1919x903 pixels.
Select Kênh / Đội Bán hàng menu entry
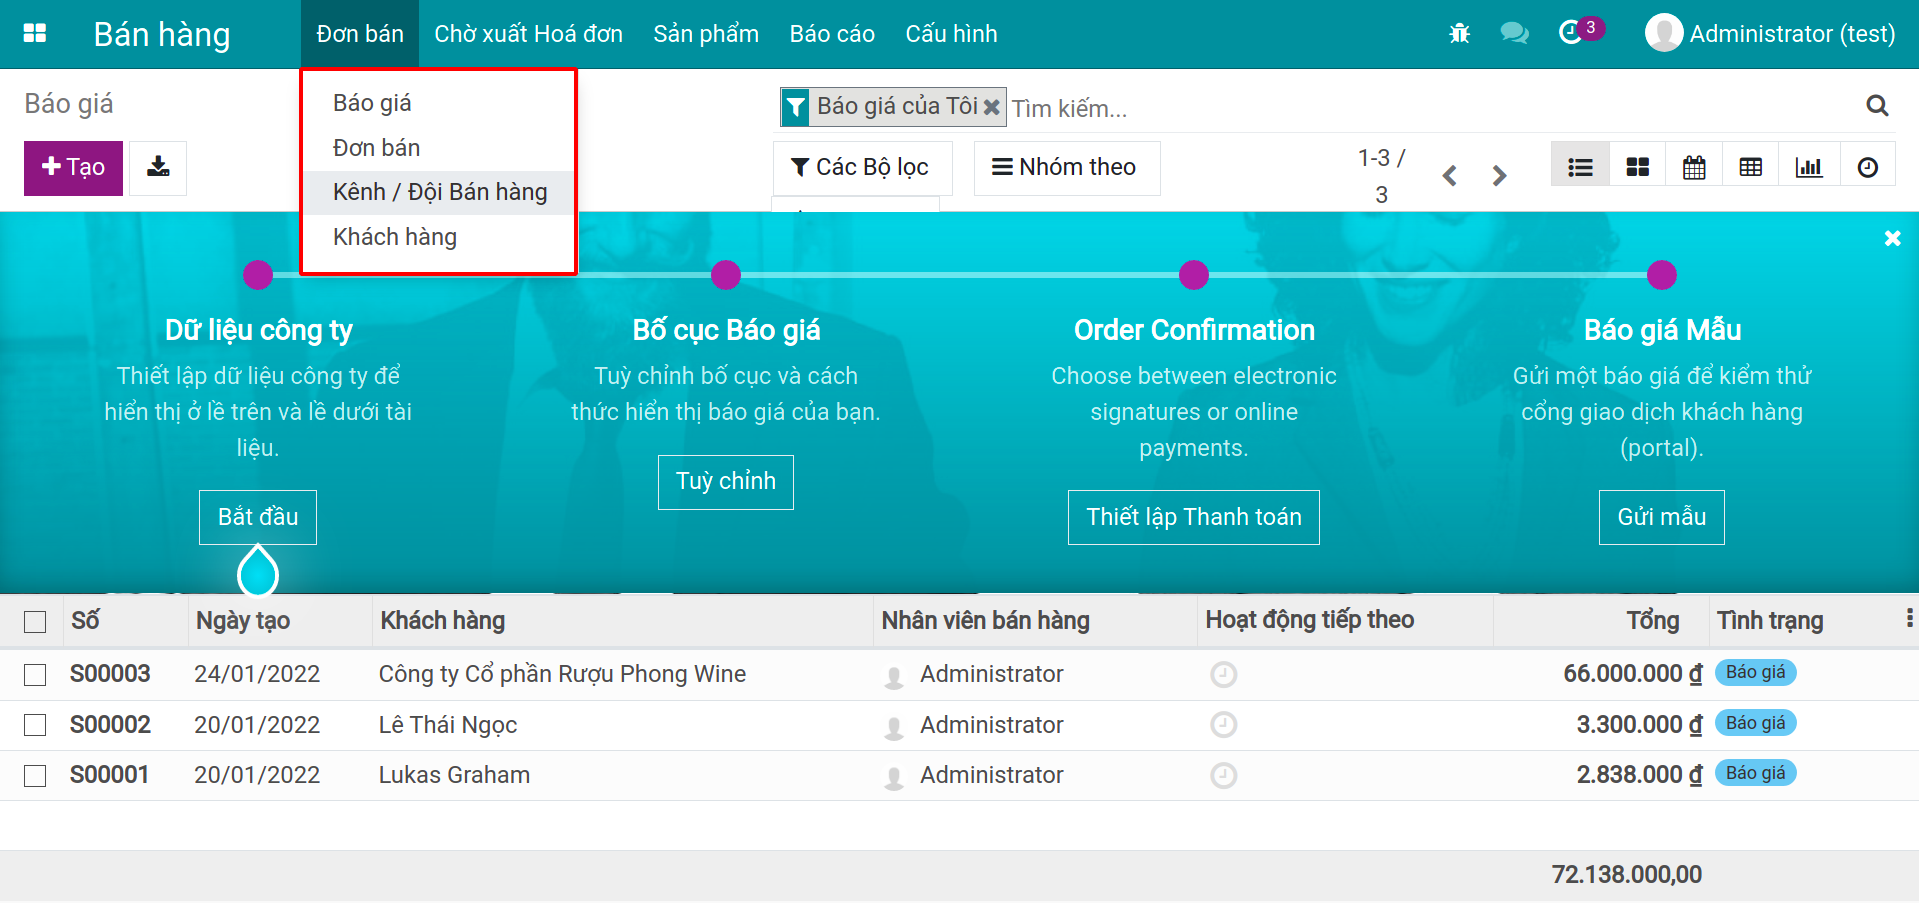tap(439, 192)
